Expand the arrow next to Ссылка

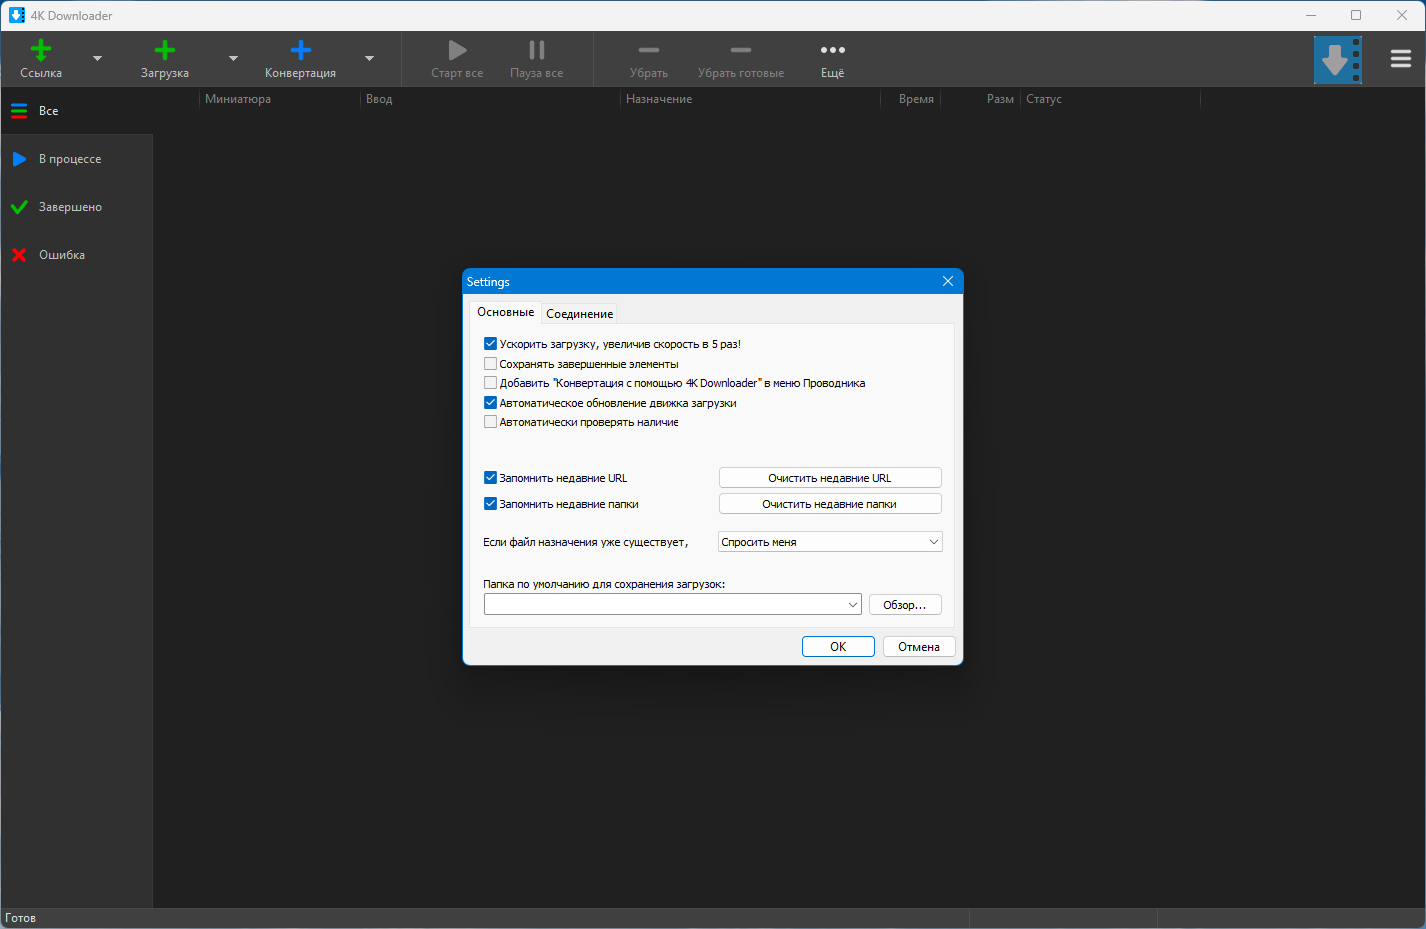click(97, 59)
